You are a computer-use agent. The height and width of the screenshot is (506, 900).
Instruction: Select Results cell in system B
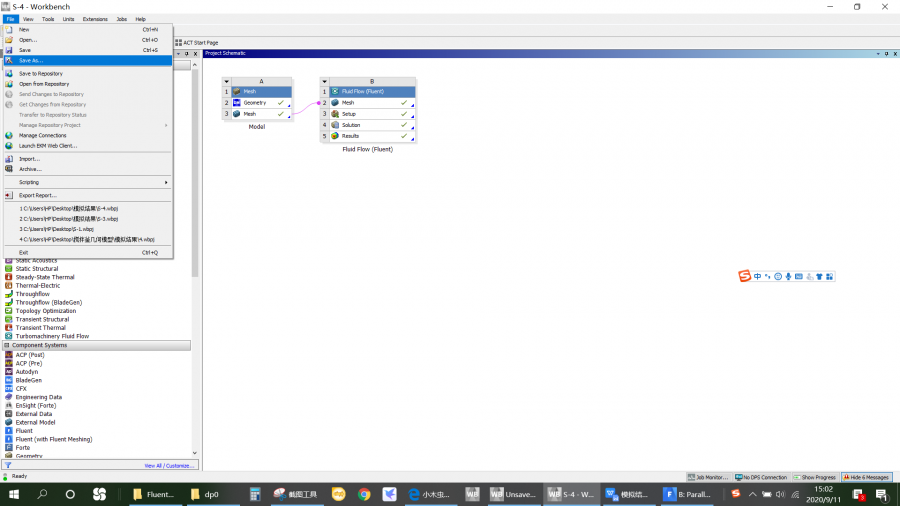[x=373, y=136]
